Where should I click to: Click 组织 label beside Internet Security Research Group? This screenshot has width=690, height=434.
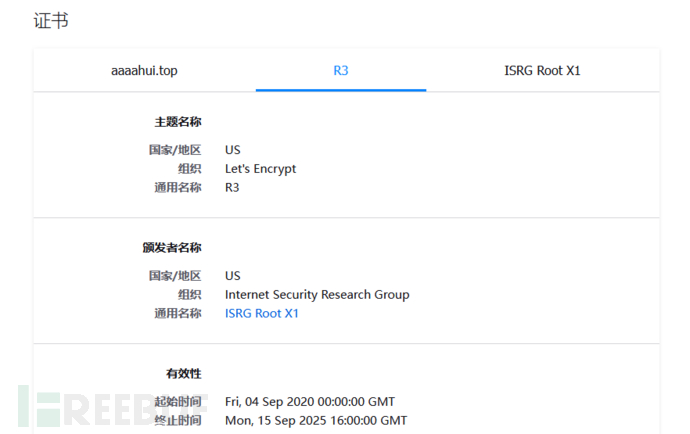coord(189,294)
